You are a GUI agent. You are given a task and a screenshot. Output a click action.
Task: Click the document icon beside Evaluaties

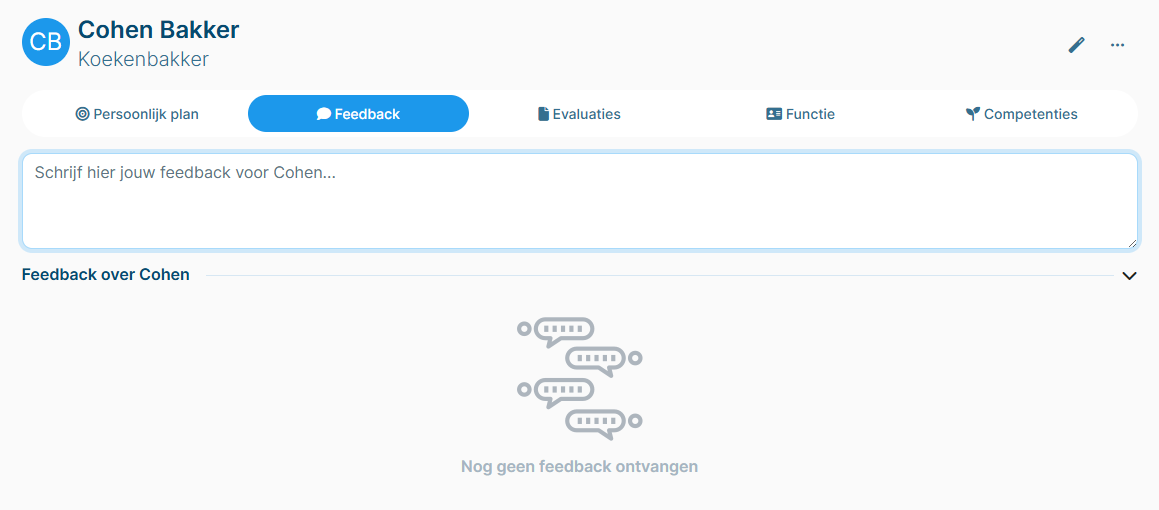pyautogui.click(x=543, y=114)
